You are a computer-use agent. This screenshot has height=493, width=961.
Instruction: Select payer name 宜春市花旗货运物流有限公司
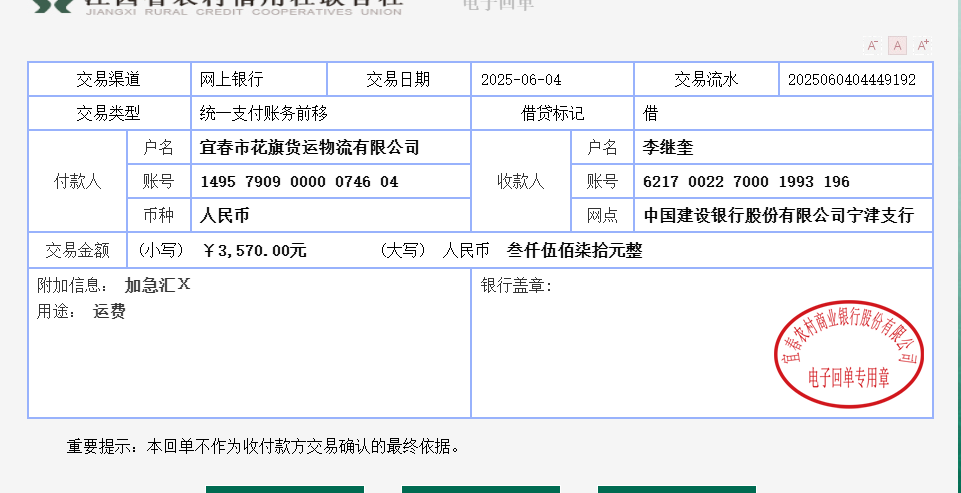click(310, 147)
